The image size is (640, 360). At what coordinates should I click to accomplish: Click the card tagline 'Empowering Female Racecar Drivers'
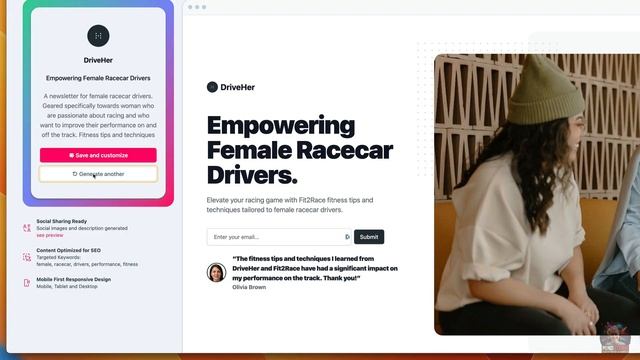pyautogui.click(x=98, y=78)
